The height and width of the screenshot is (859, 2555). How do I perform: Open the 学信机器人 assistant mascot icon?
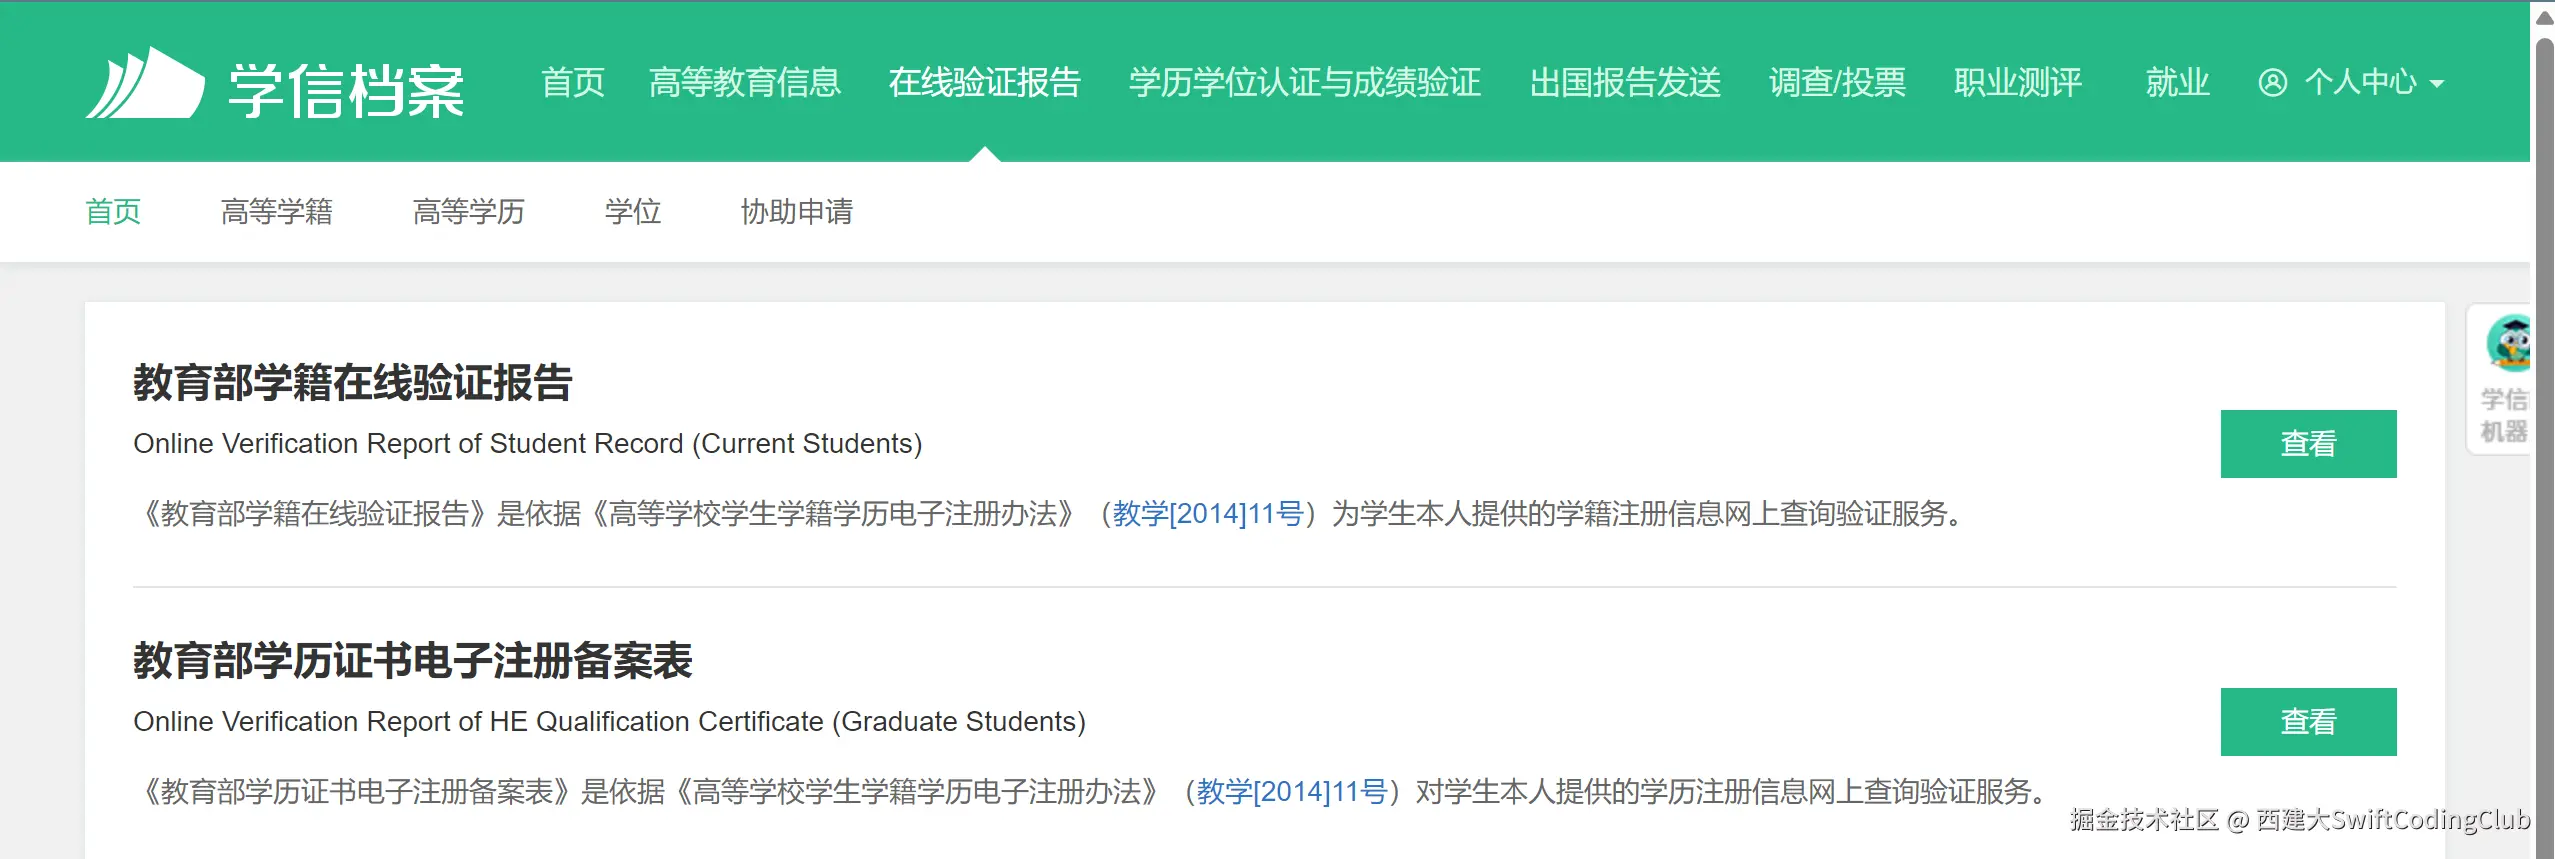[x=2509, y=345]
